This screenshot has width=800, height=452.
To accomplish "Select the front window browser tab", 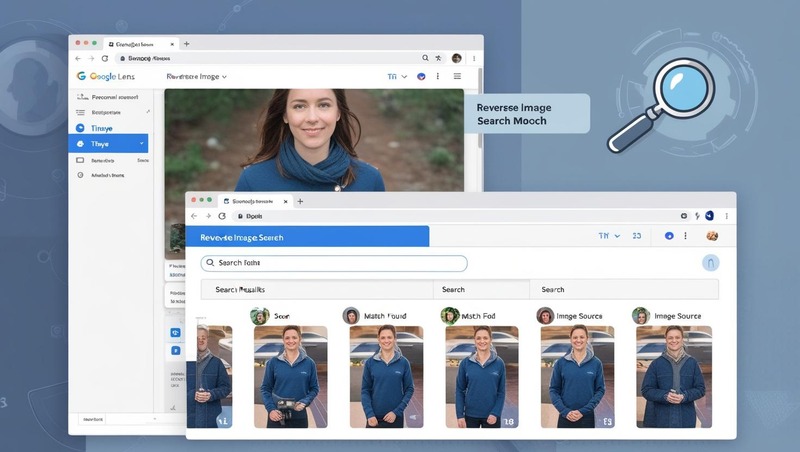I will (255, 202).
